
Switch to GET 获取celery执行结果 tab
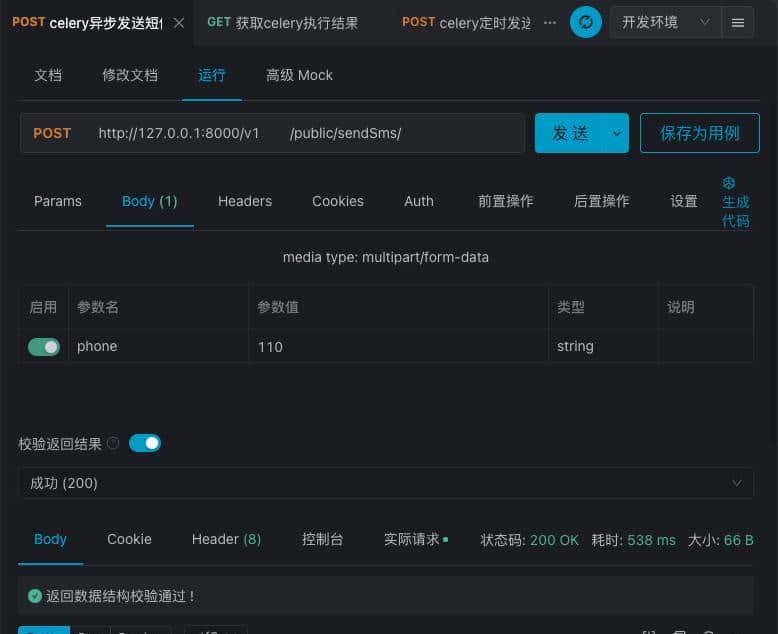click(x=282, y=23)
